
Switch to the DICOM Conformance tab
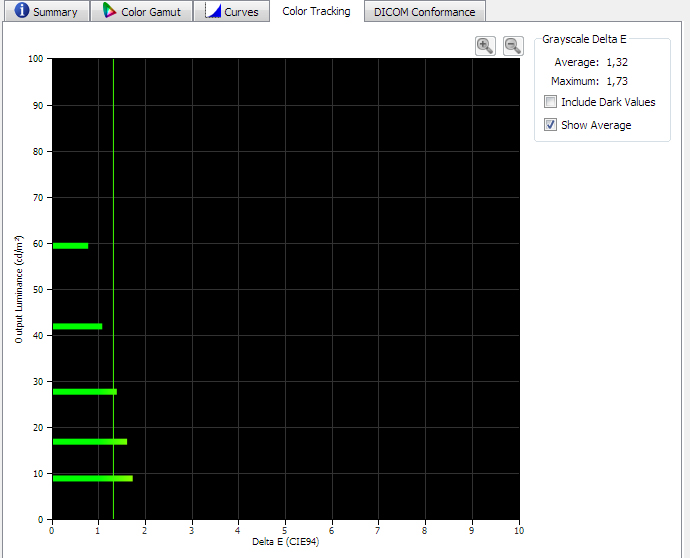[x=424, y=12]
